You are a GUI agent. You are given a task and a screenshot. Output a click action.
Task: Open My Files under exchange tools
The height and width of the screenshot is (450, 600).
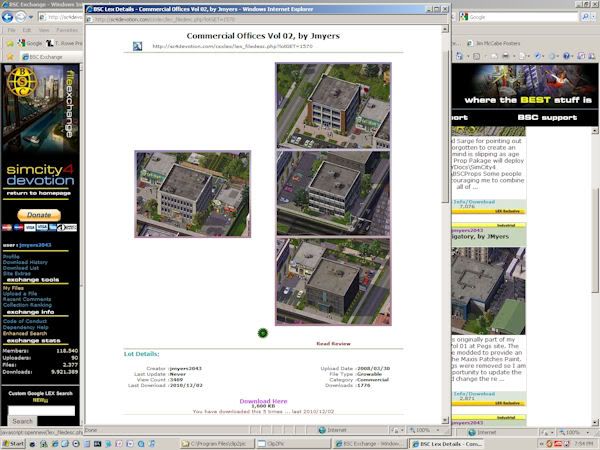tap(13, 288)
